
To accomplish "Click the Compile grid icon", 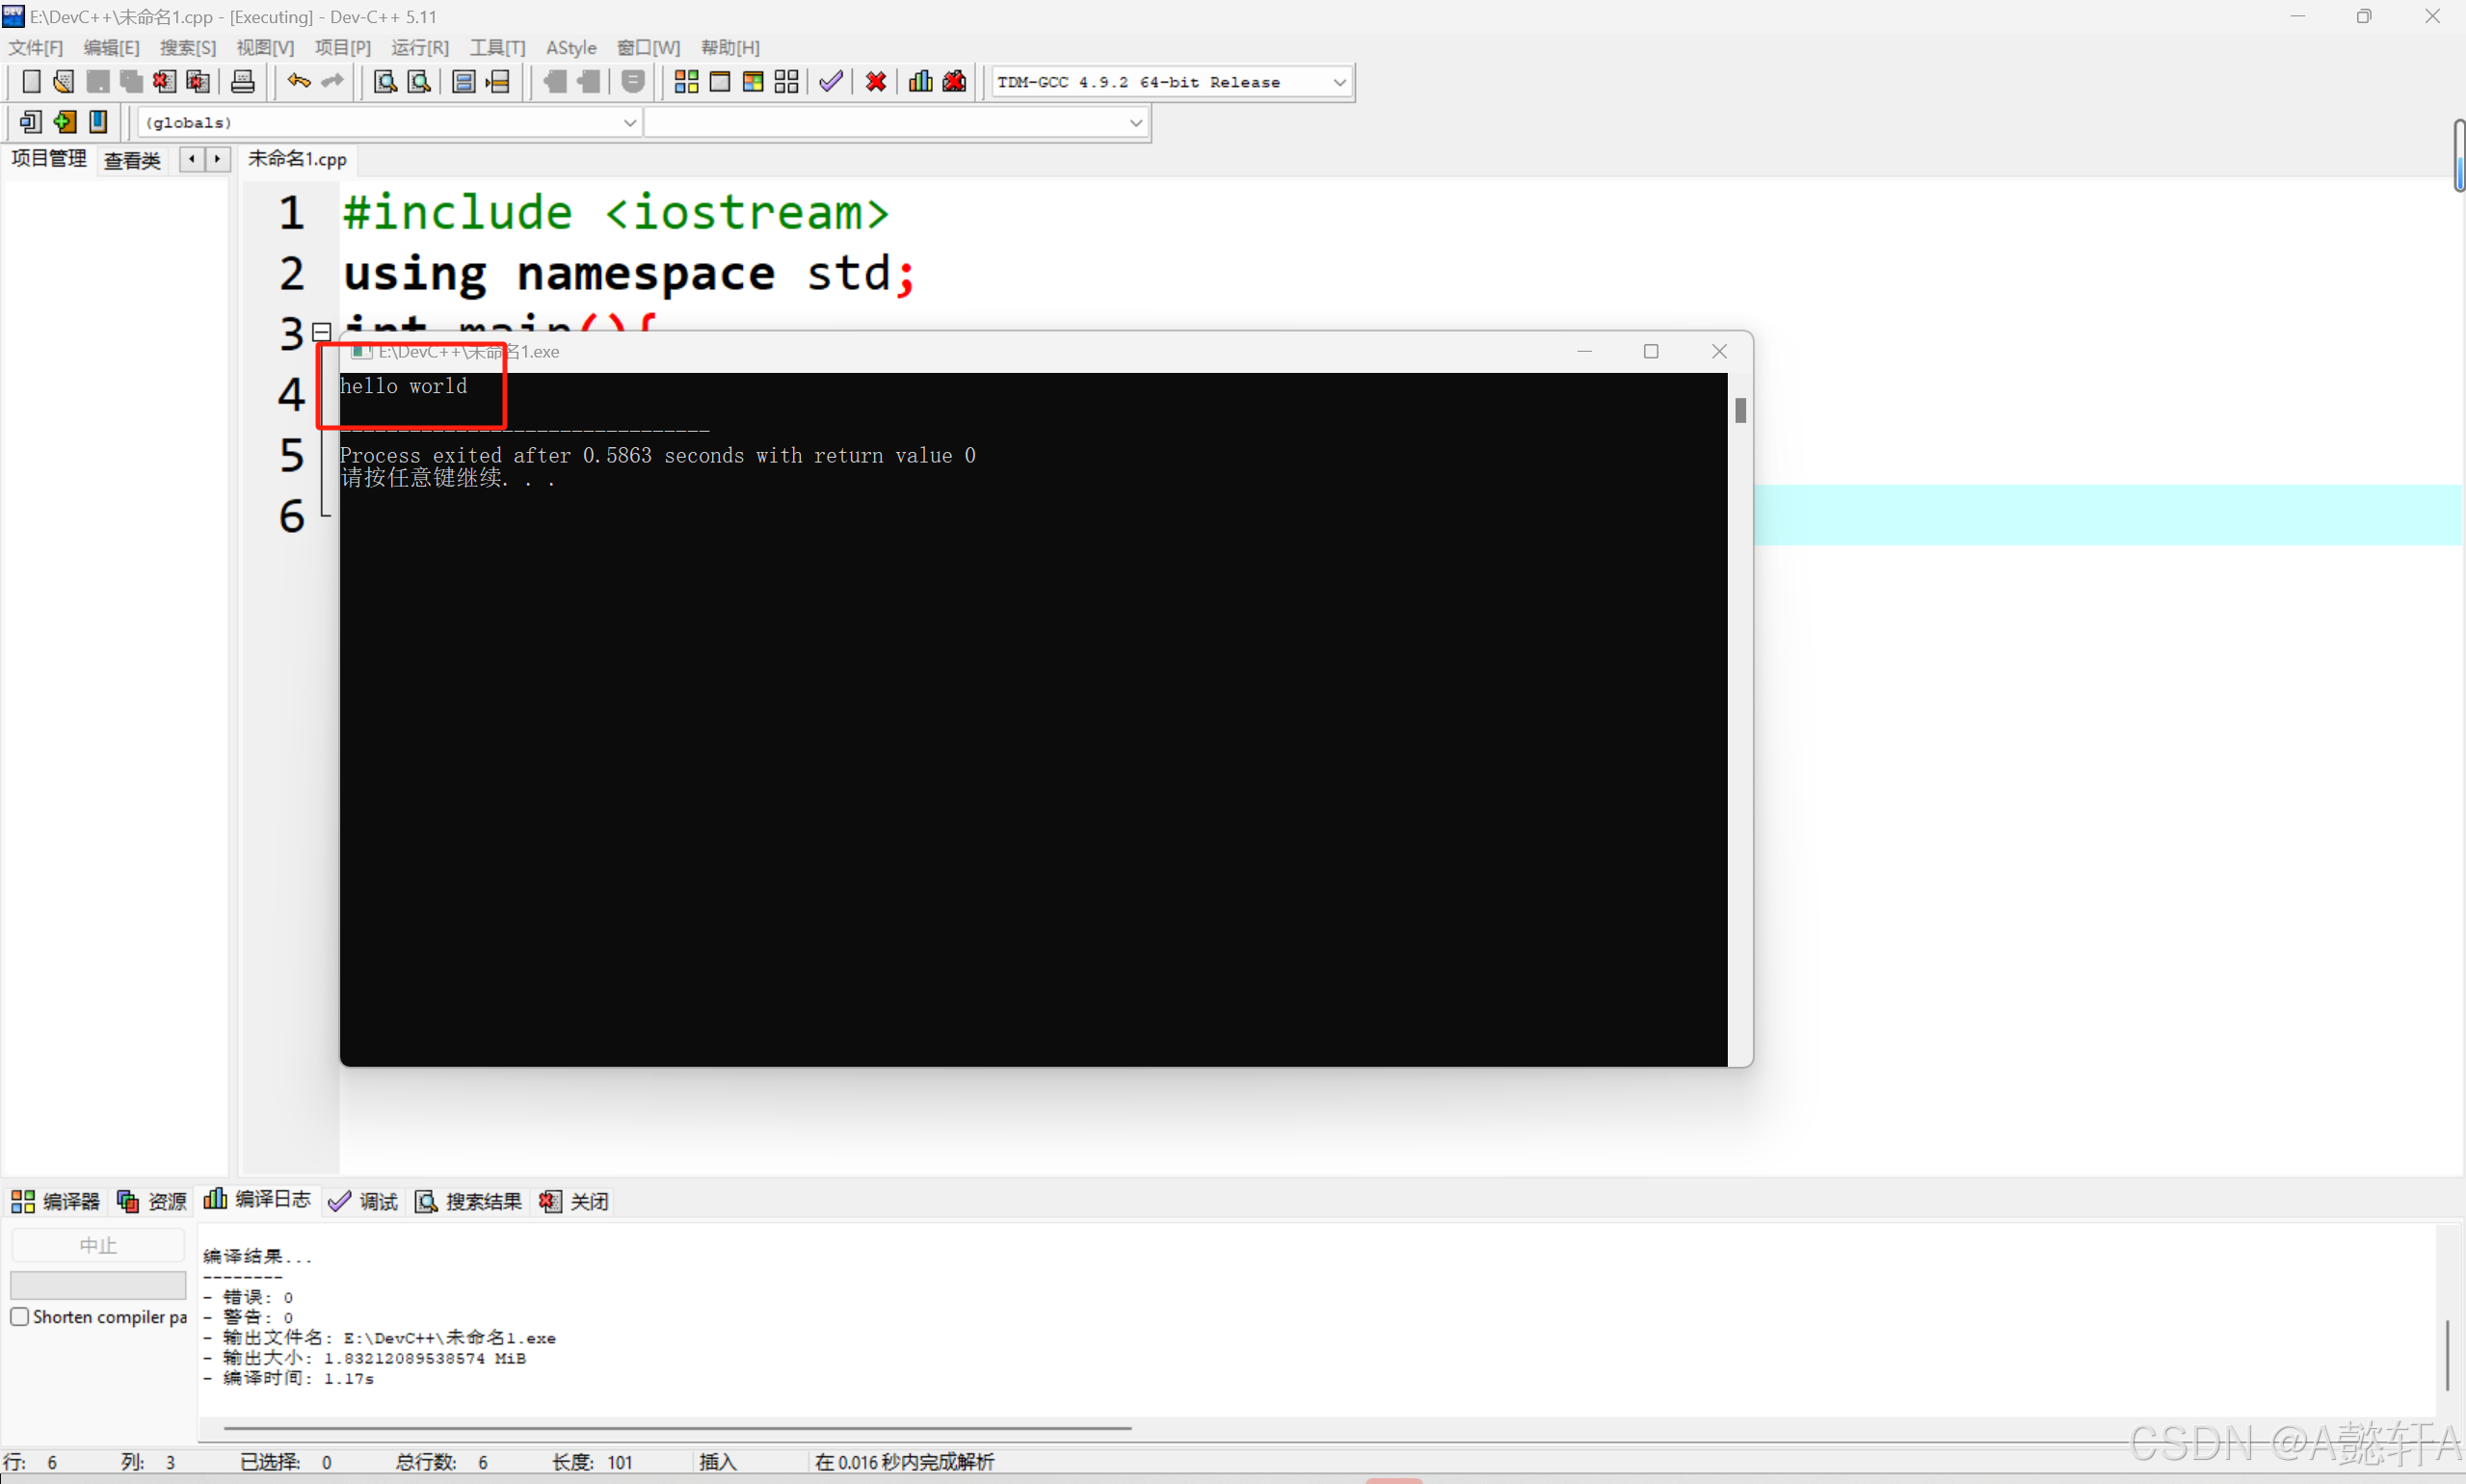I will tap(686, 82).
